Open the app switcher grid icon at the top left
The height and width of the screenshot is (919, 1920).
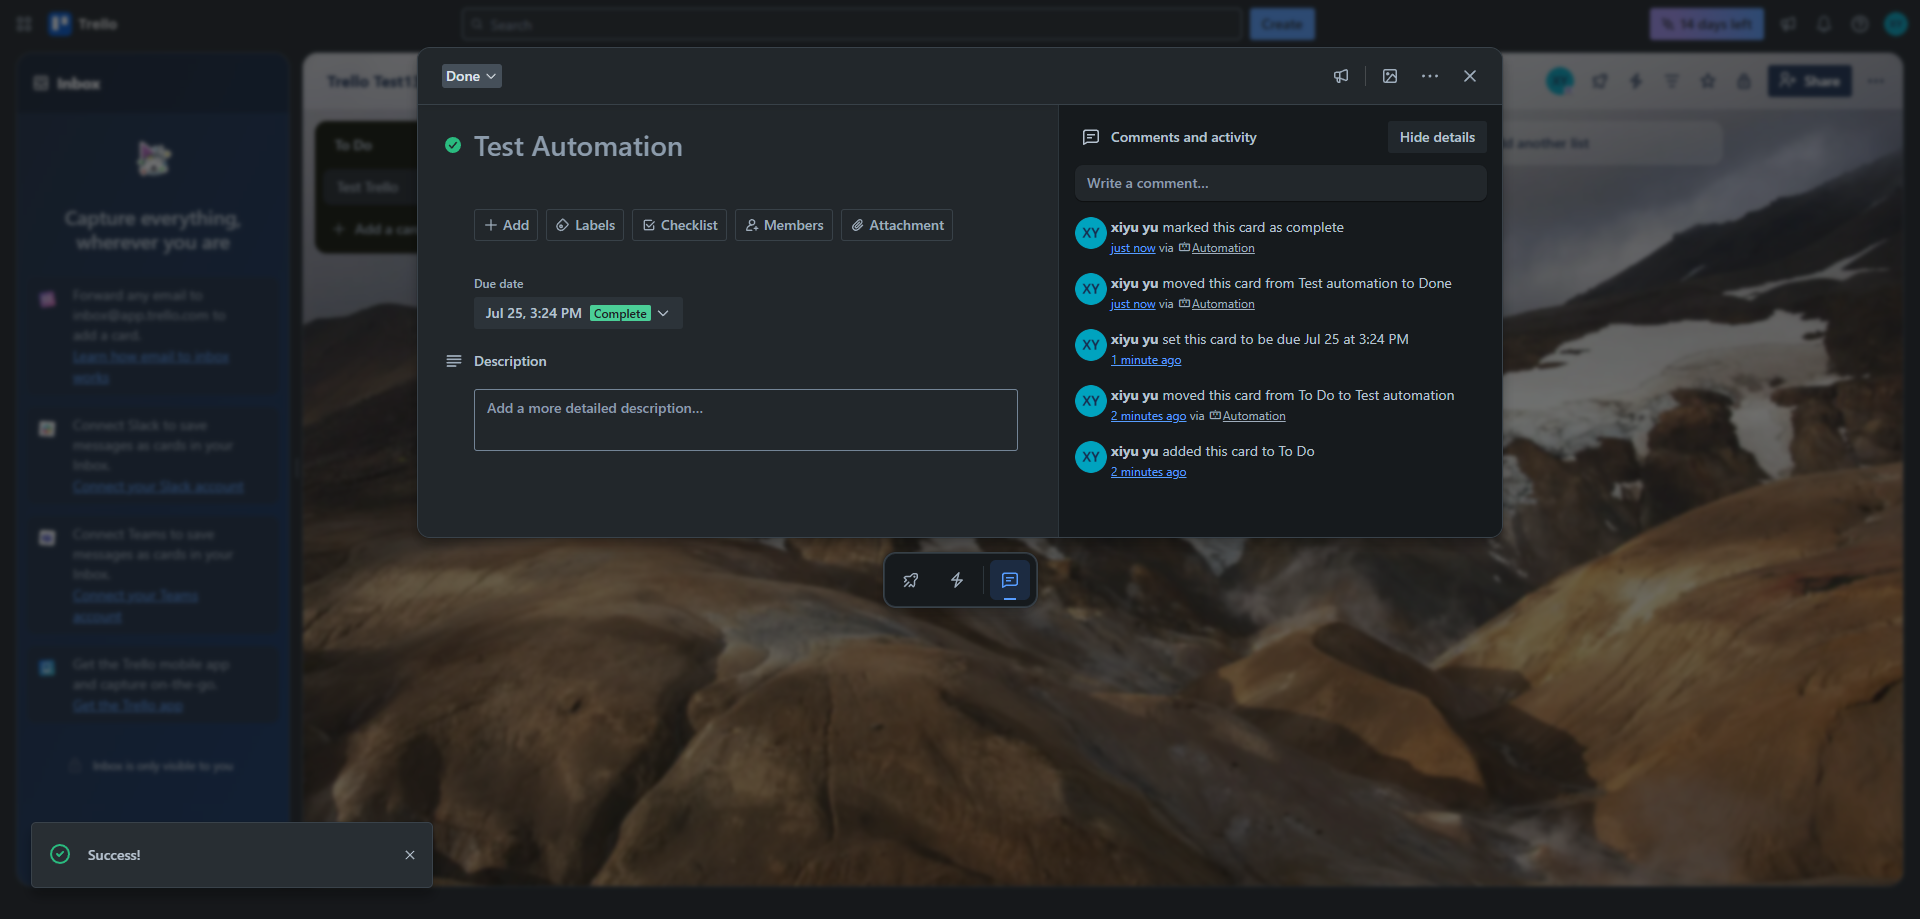pyautogui.click(x=24, y=24)
